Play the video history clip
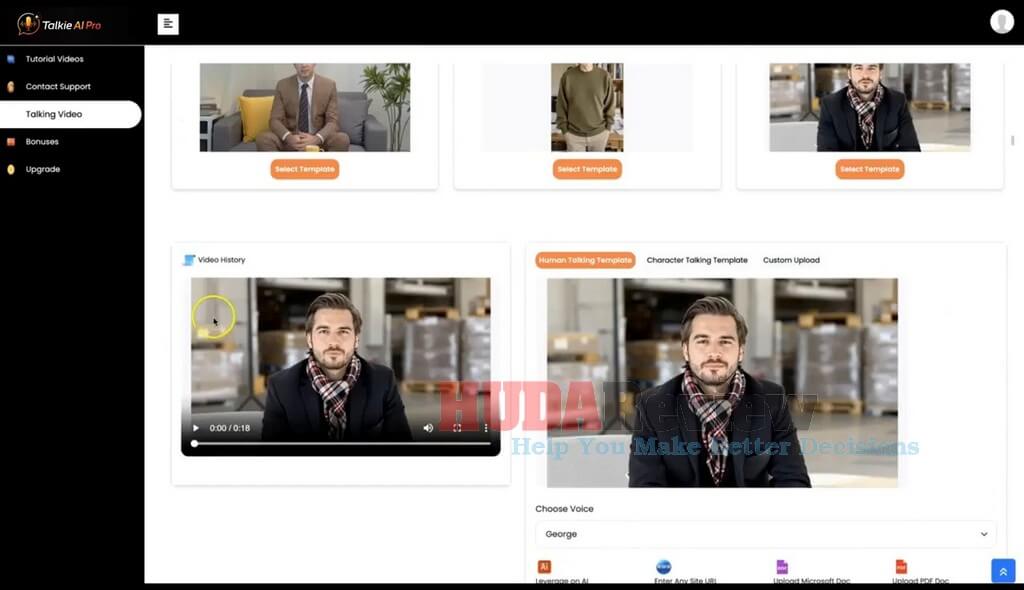This screenshot has height=590, width=1024. pos(195,428)
